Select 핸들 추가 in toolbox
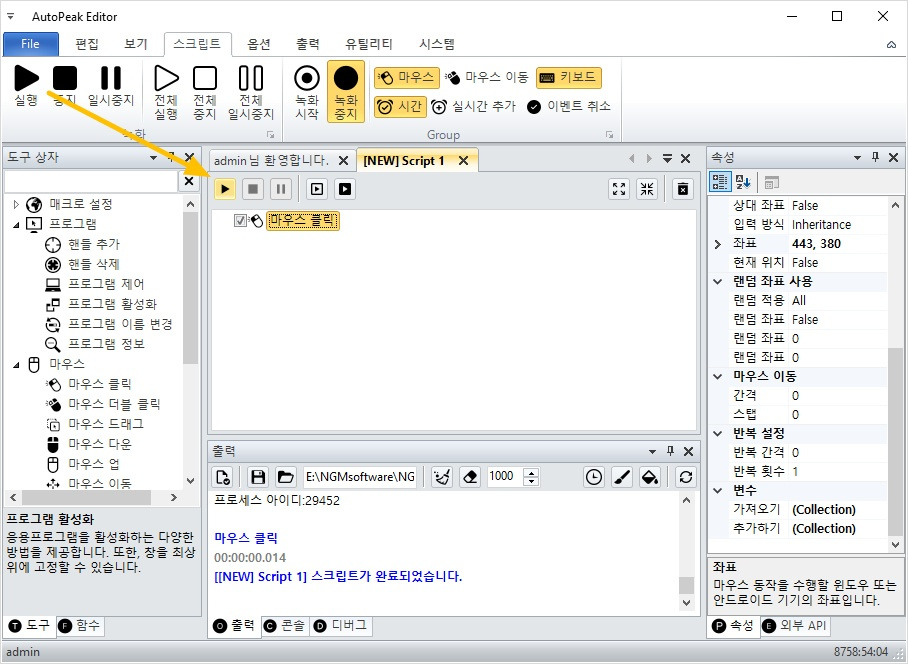Image resolution: width=908 pixels, height=664 pixels. click(x=93, y=244)
